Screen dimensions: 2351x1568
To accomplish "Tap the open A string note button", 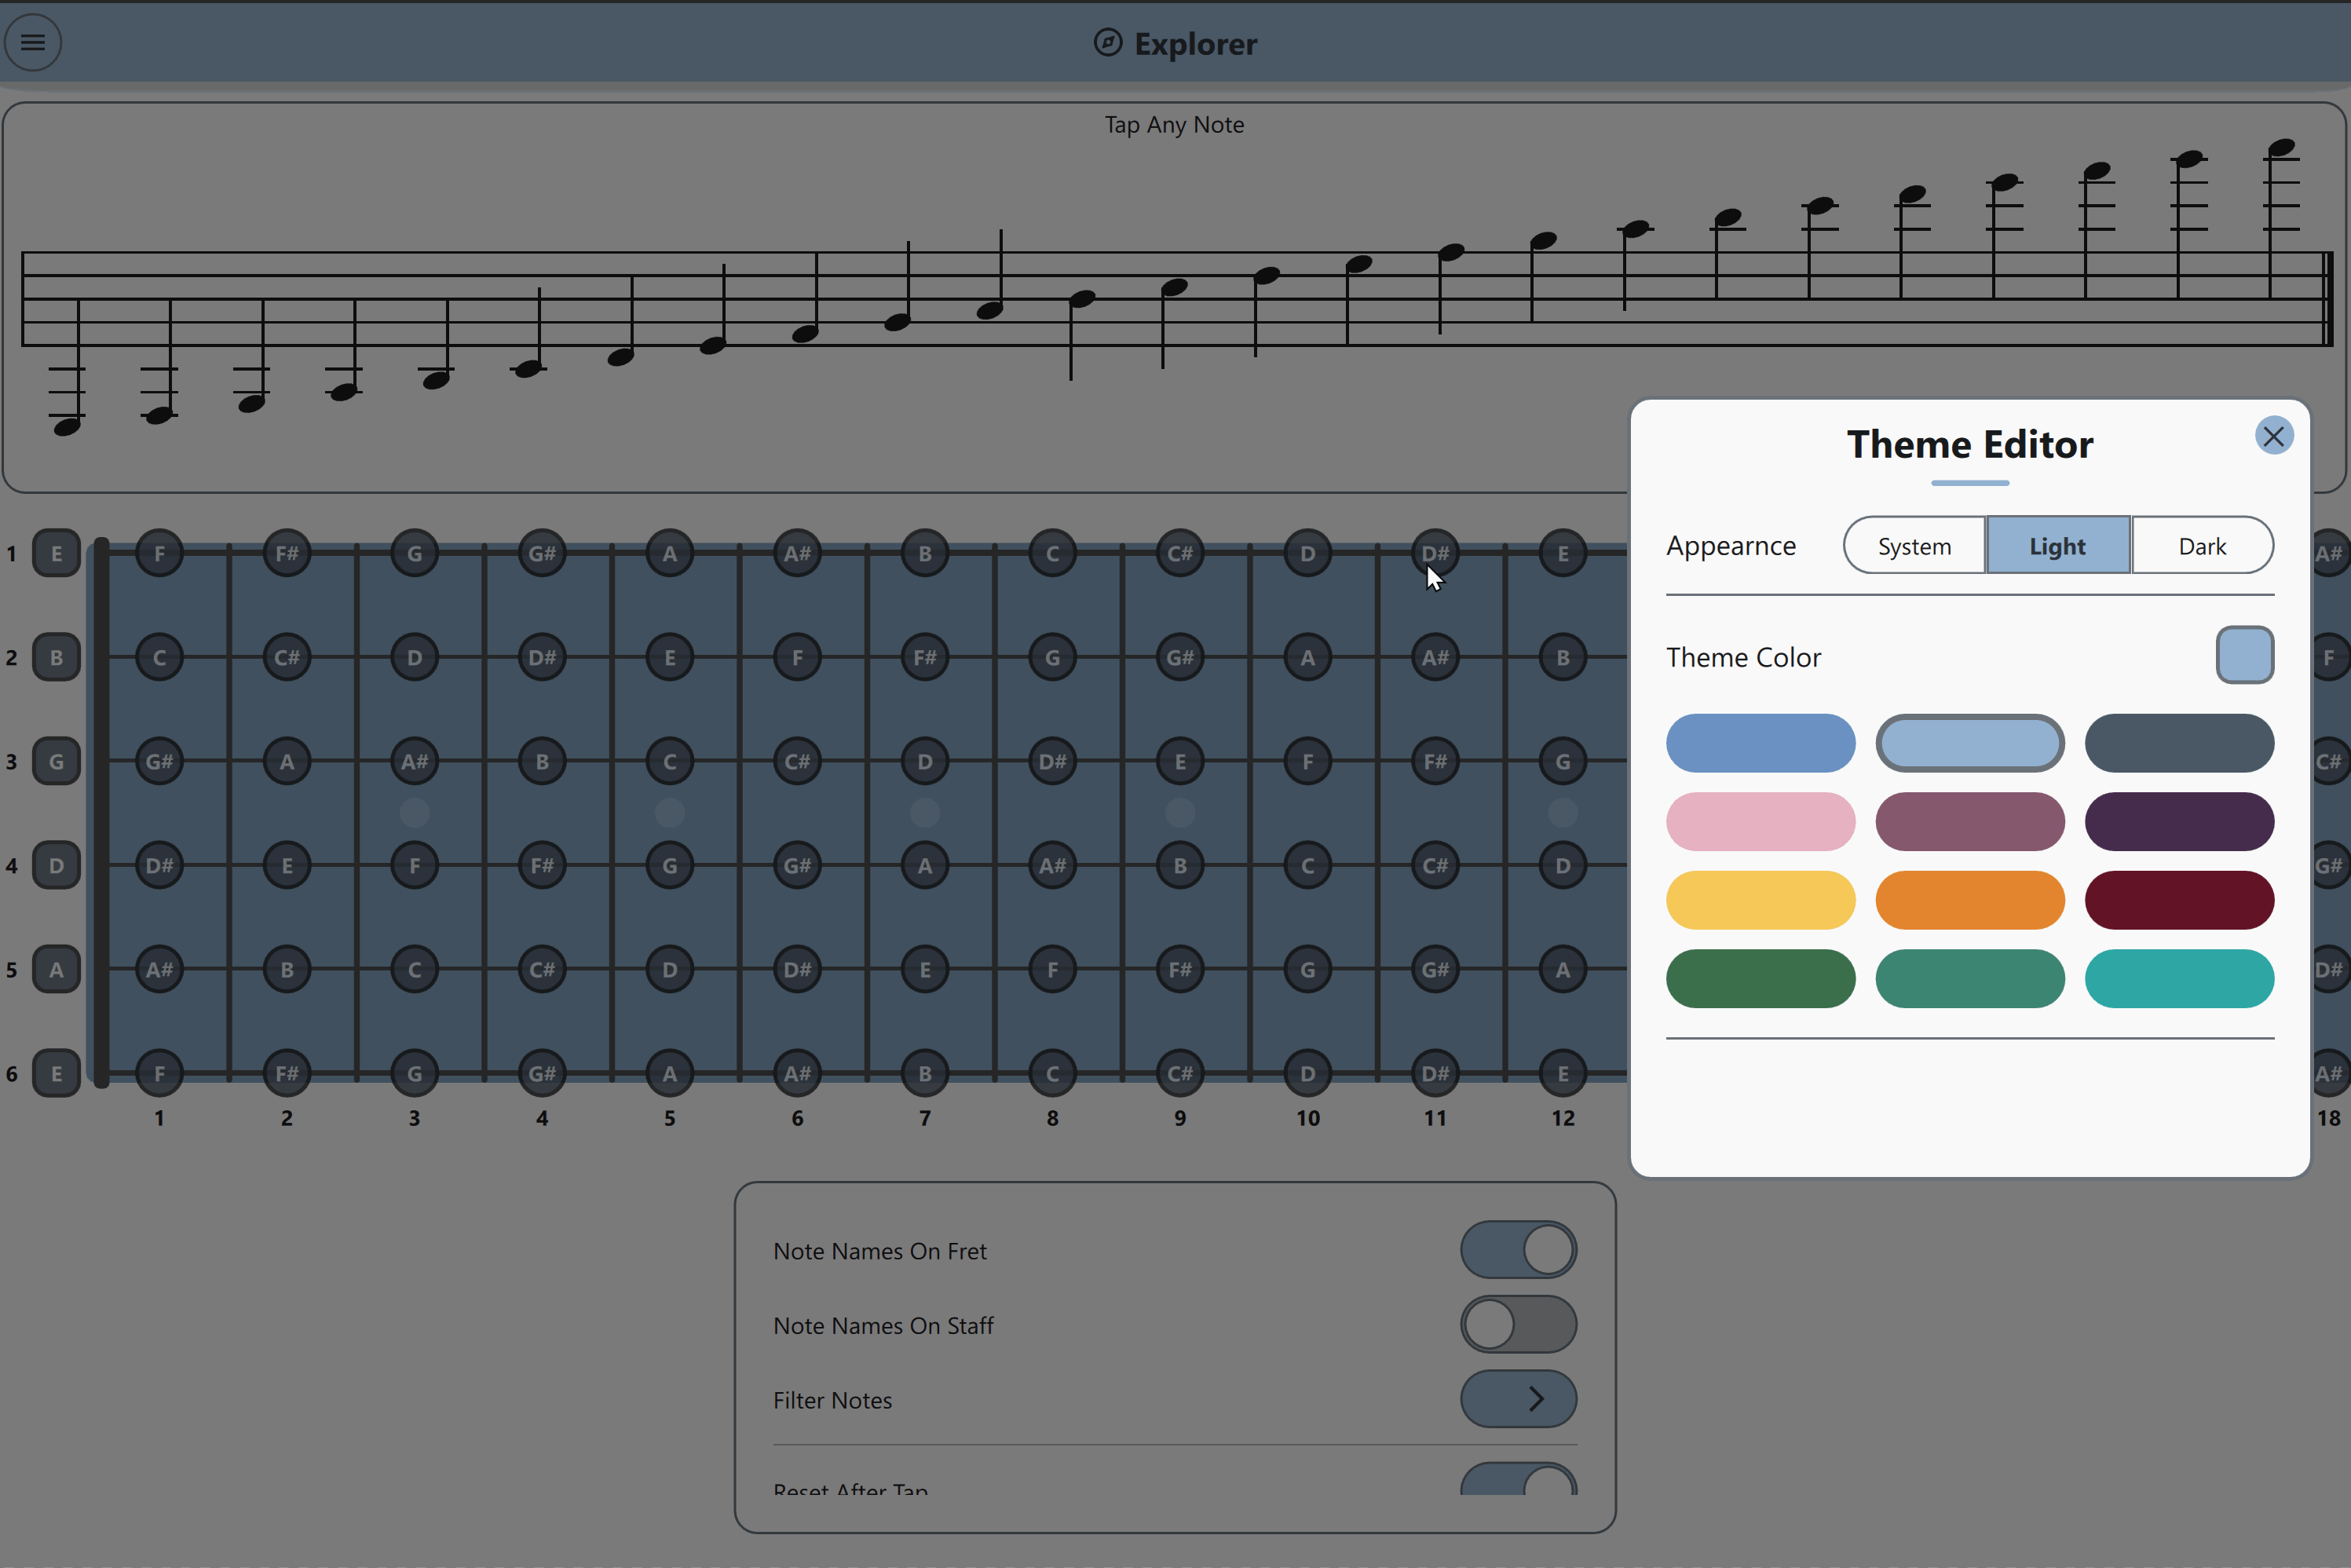I will coord(56,970).
